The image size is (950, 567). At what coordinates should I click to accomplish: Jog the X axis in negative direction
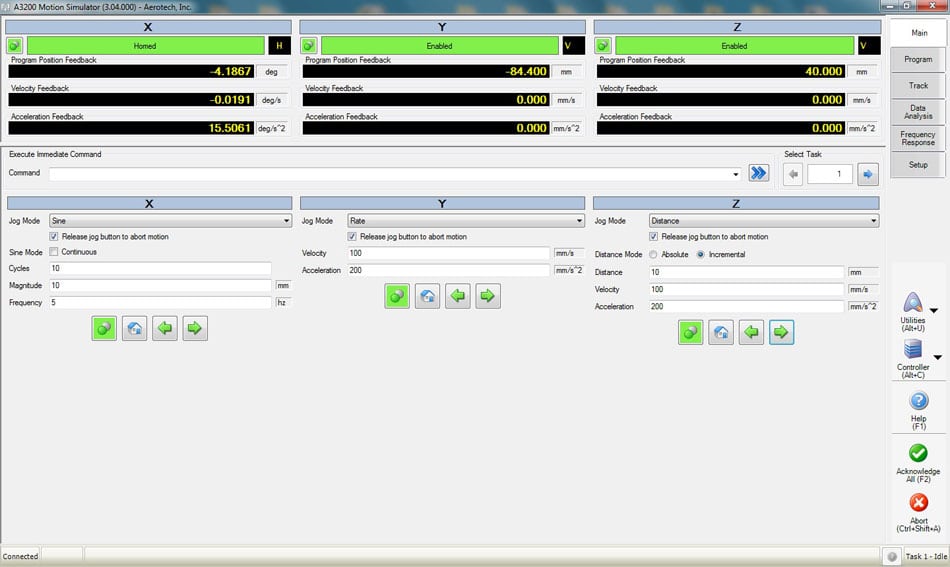pyautogui.click(x=165, y=328)
